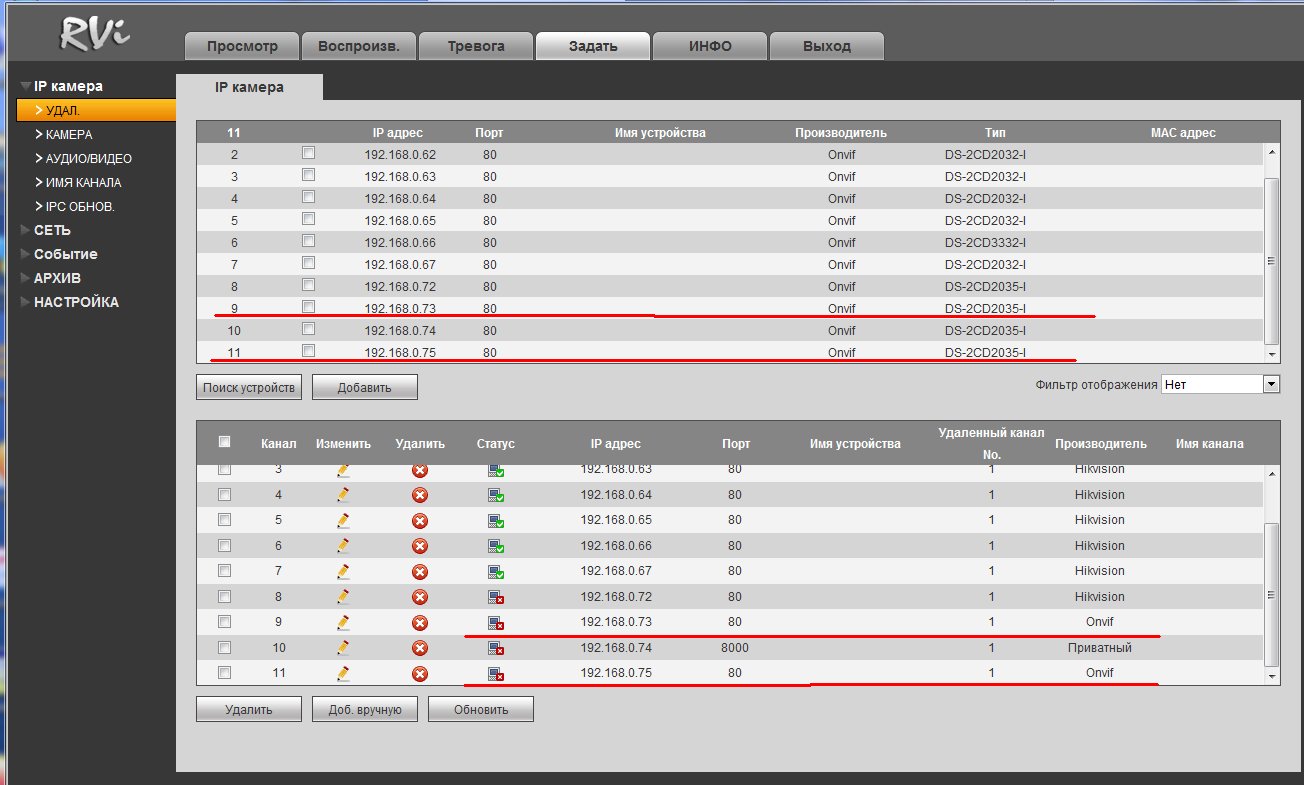The height and width of the screenshot is (785, 1304).
Task: Open the Тревога tab
Action: tap(476, 46)
